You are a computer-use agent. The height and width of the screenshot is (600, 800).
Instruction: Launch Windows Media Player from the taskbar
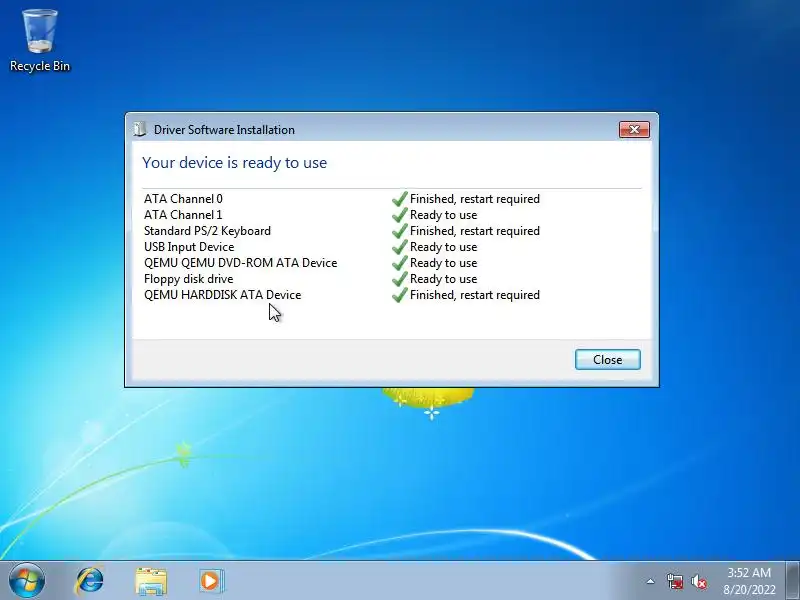(x=211, y=581)
